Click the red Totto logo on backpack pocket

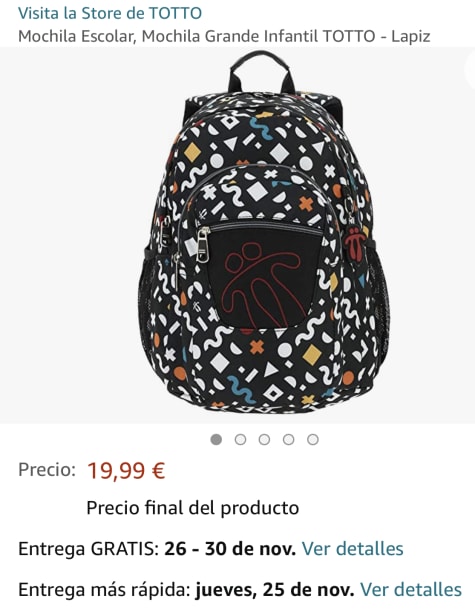[x=261, y=283]
